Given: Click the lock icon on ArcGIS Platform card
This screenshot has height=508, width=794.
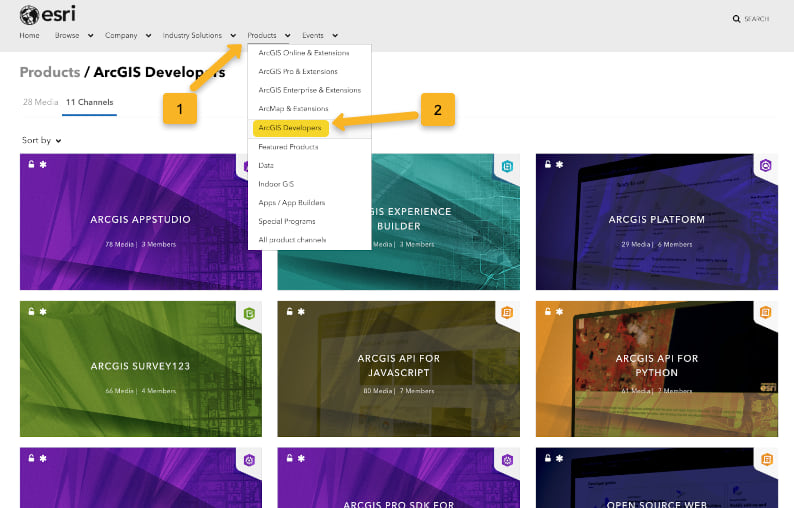Looking at the screenshot, I should (547, 164).
